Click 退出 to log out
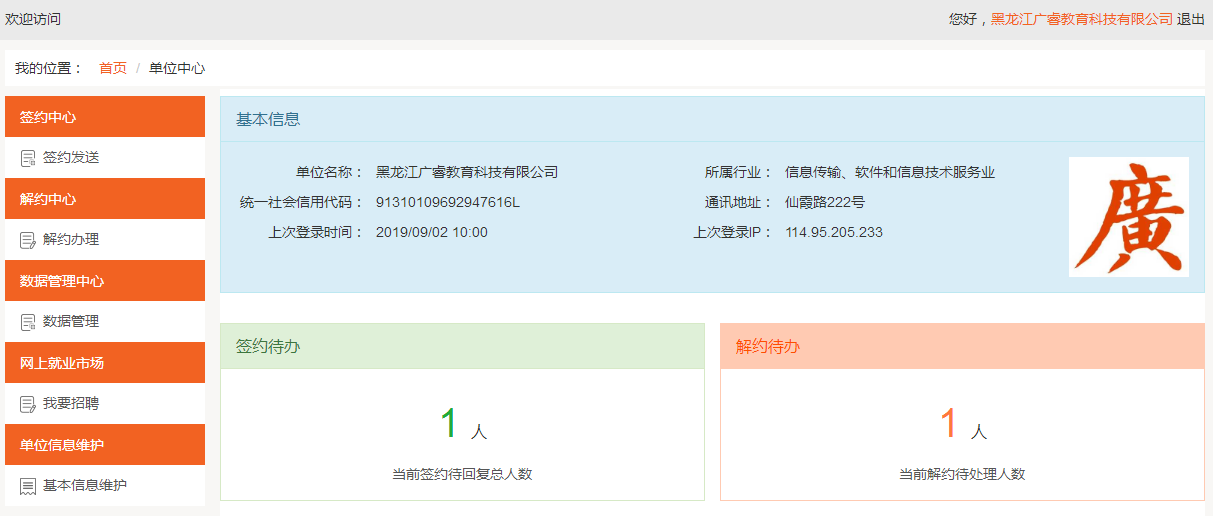The height and width of the screenshot is (516, 1213). pyautogui.click(x=1190, y=19)
